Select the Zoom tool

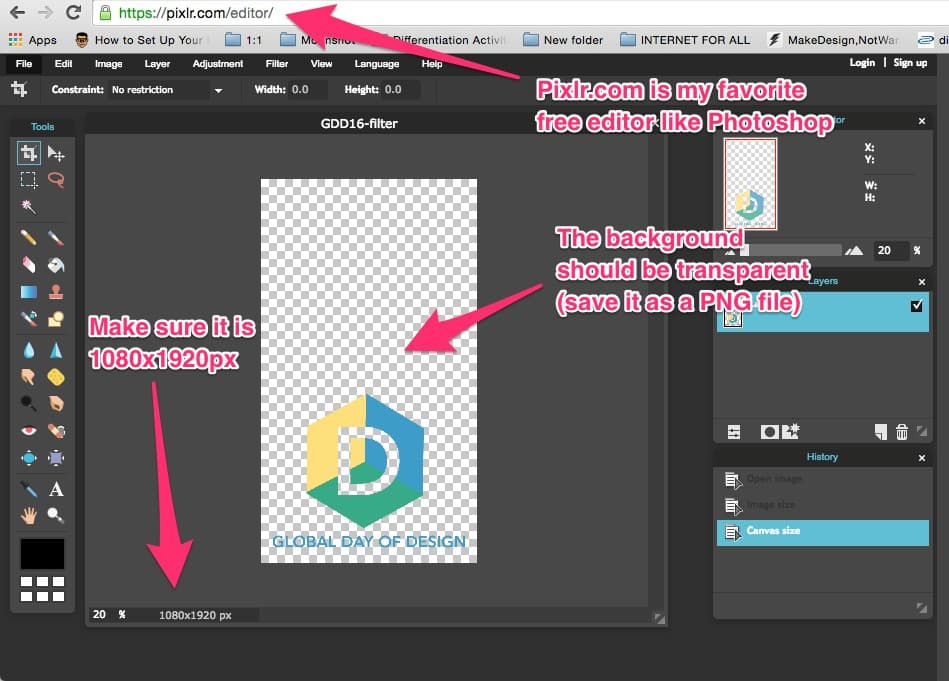point(56,515)
